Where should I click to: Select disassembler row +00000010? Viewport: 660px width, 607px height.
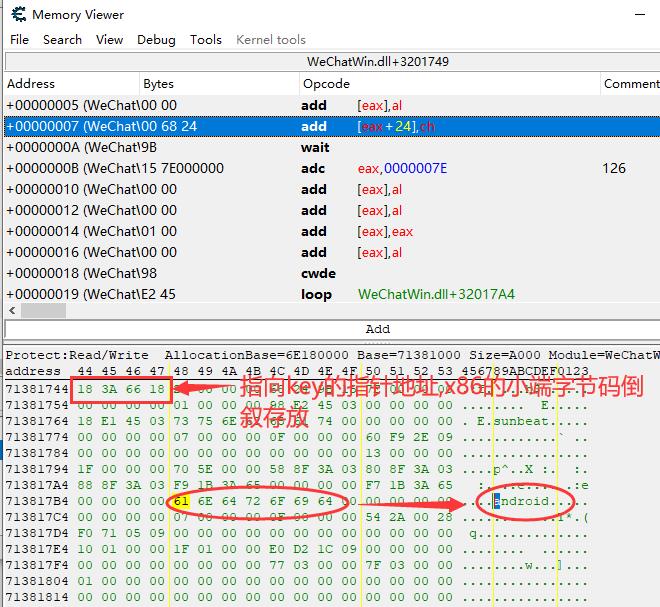[333, 189]
